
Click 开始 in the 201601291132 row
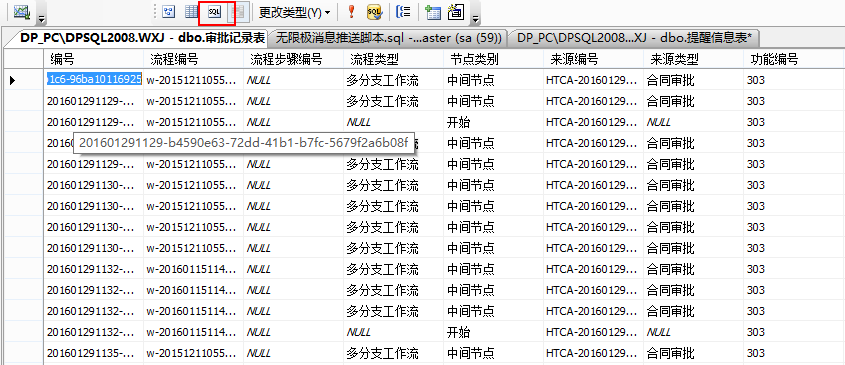pos(458,332)
